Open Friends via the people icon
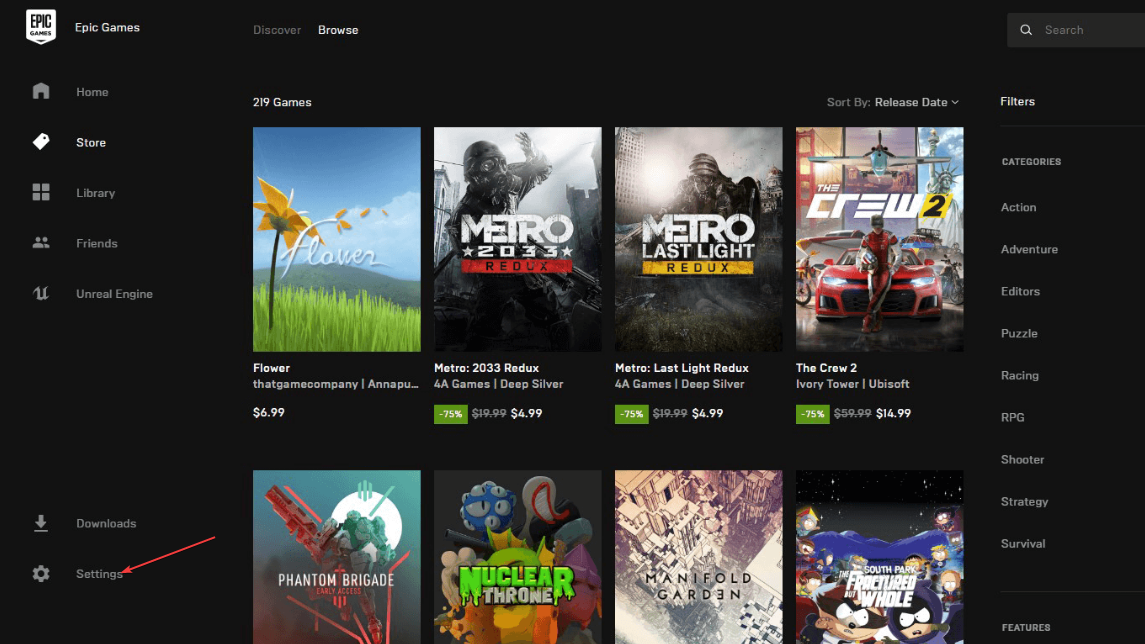Image resolution: width=1145 pixels, height=644 pixels. (x=40, y=242)
